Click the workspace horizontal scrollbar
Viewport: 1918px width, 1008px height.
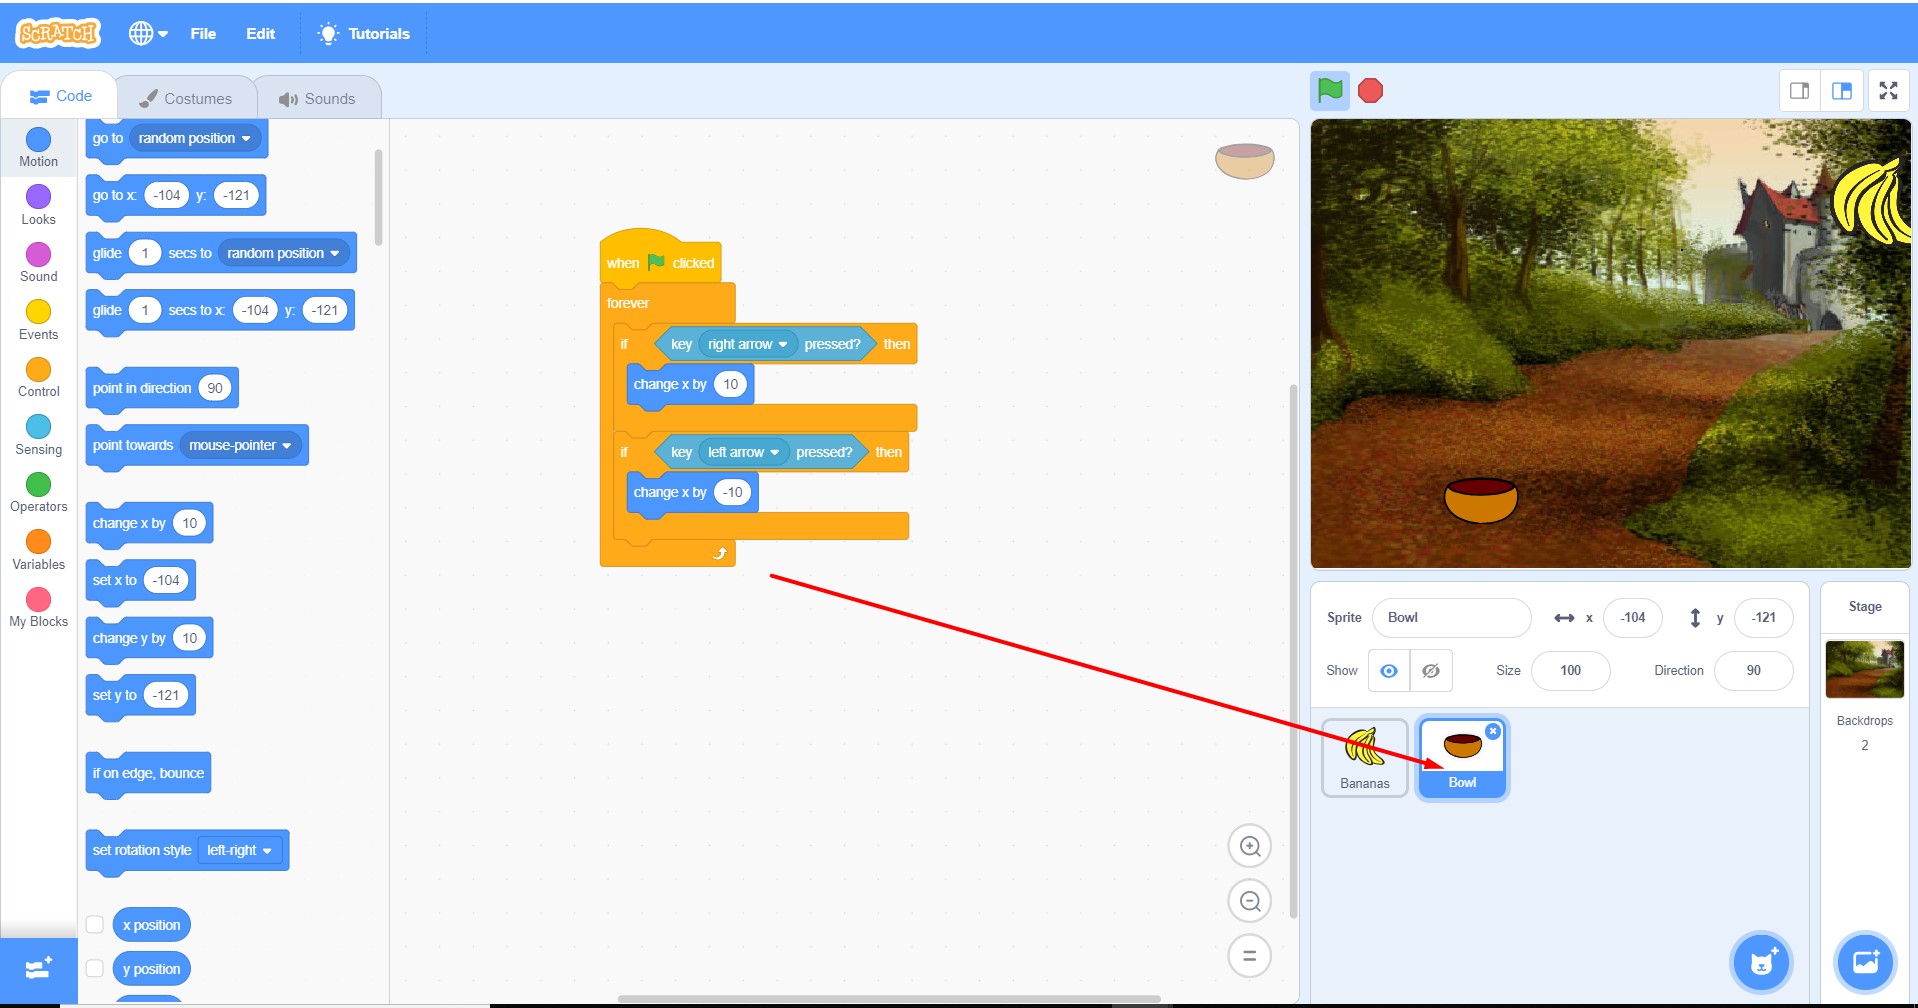click(889, 998)
